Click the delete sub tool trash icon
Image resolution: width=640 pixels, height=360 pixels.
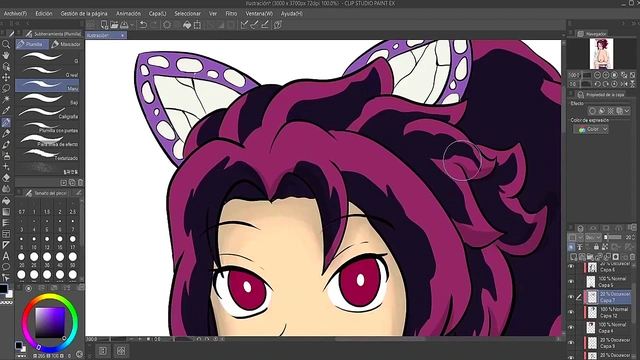click(80, 182)
